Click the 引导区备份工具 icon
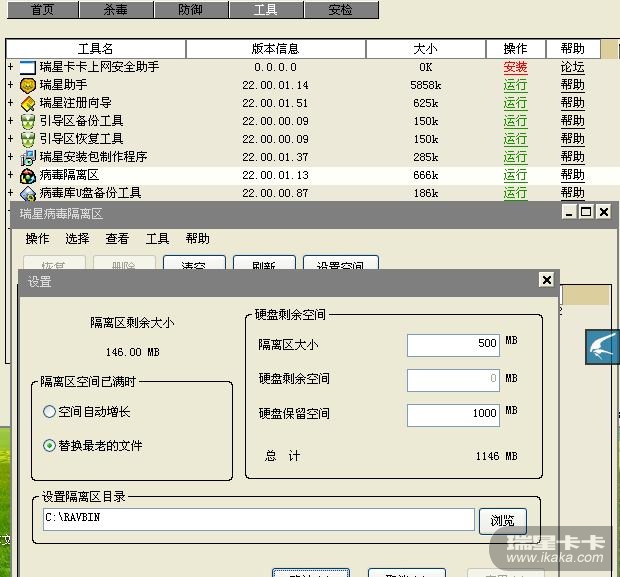The width and height of the screenshot is (620, 577). pyautogui.click(x=28, y=121)
